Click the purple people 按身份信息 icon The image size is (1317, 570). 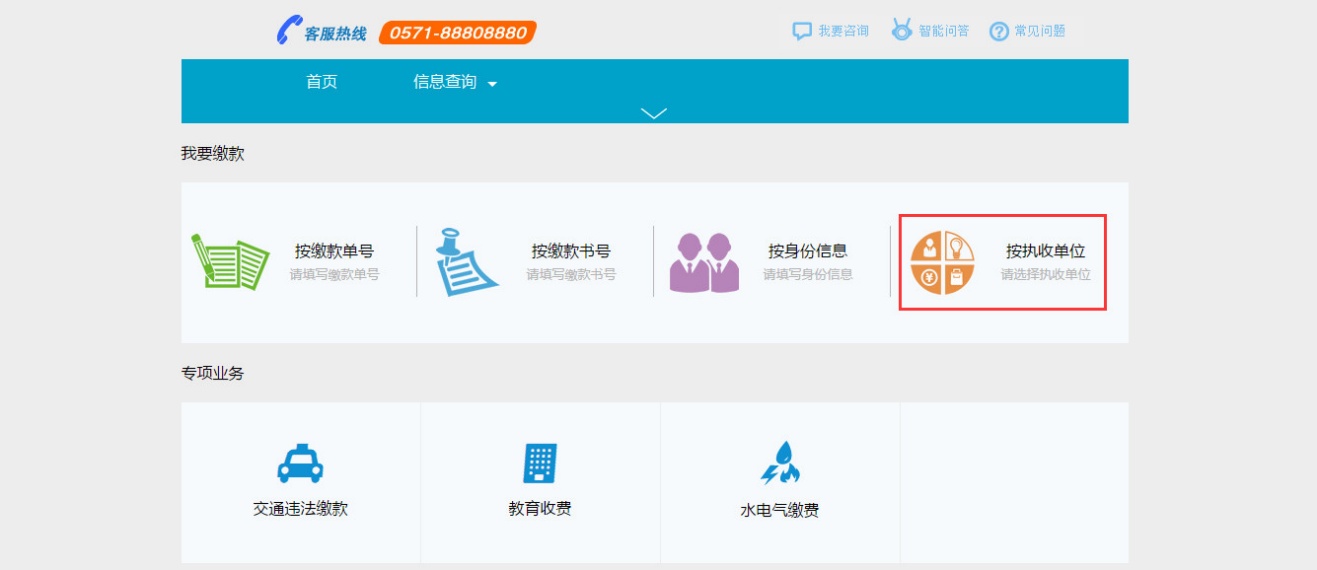tap(704, 262)
